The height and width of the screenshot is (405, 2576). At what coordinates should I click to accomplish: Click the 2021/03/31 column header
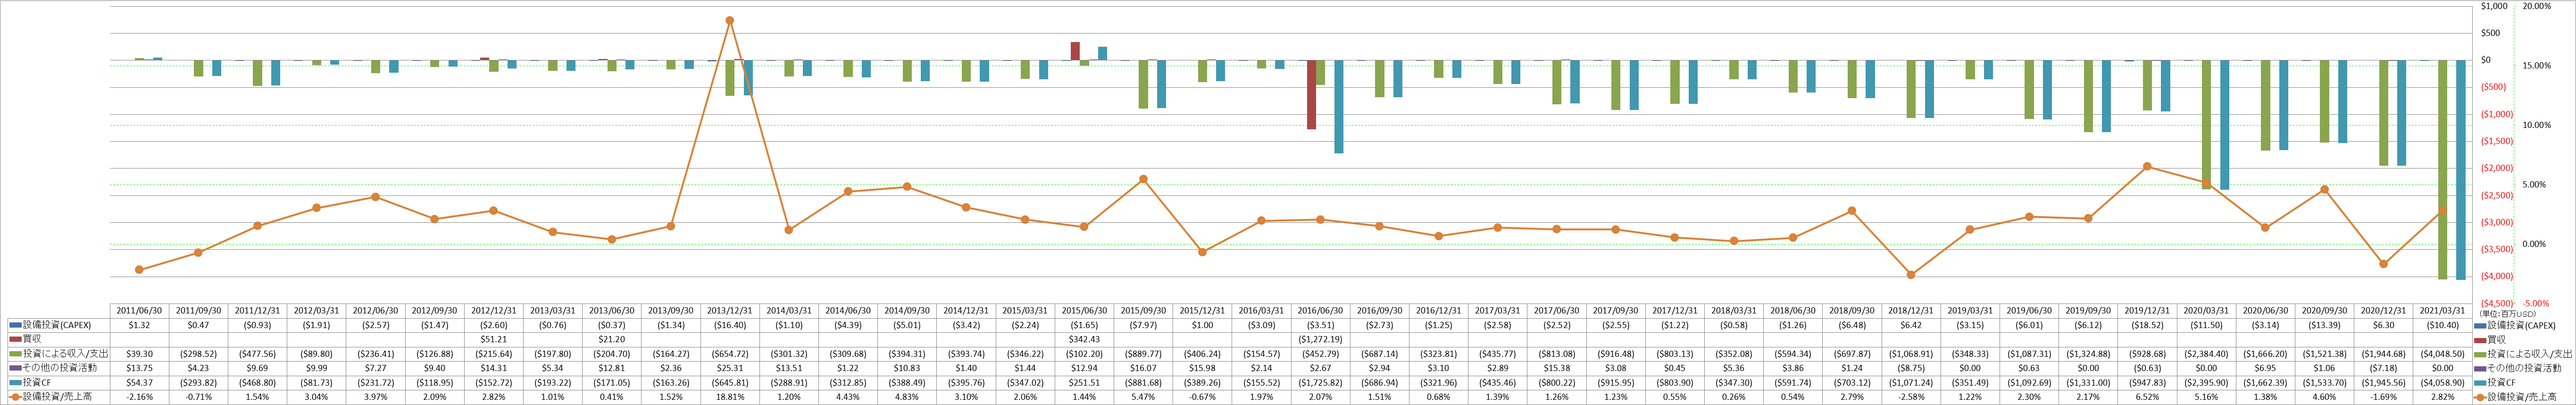(x=2442, y=311)
